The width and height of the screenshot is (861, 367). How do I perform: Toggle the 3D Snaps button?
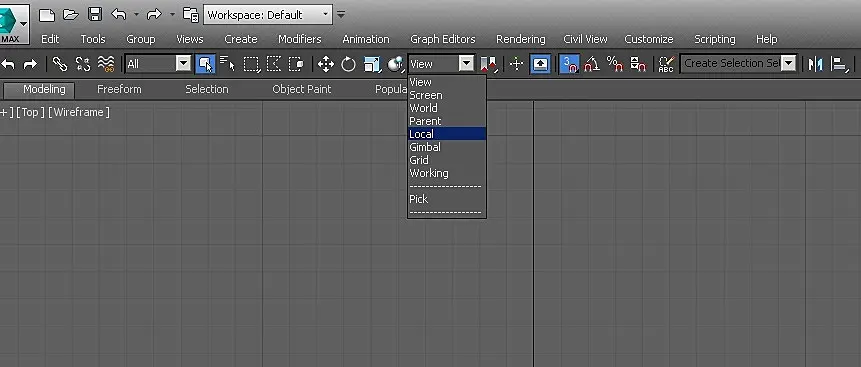coord(569,64)
